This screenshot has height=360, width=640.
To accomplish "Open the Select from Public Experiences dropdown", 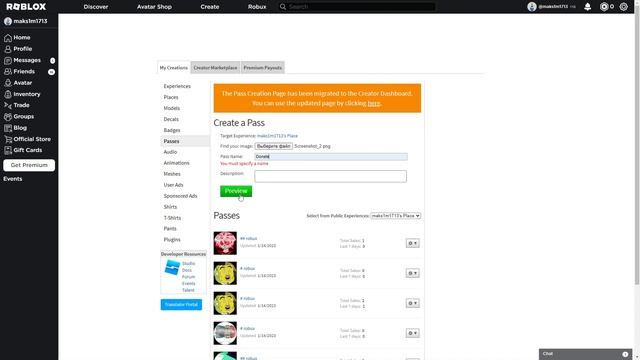I will [x=395, y=216].
